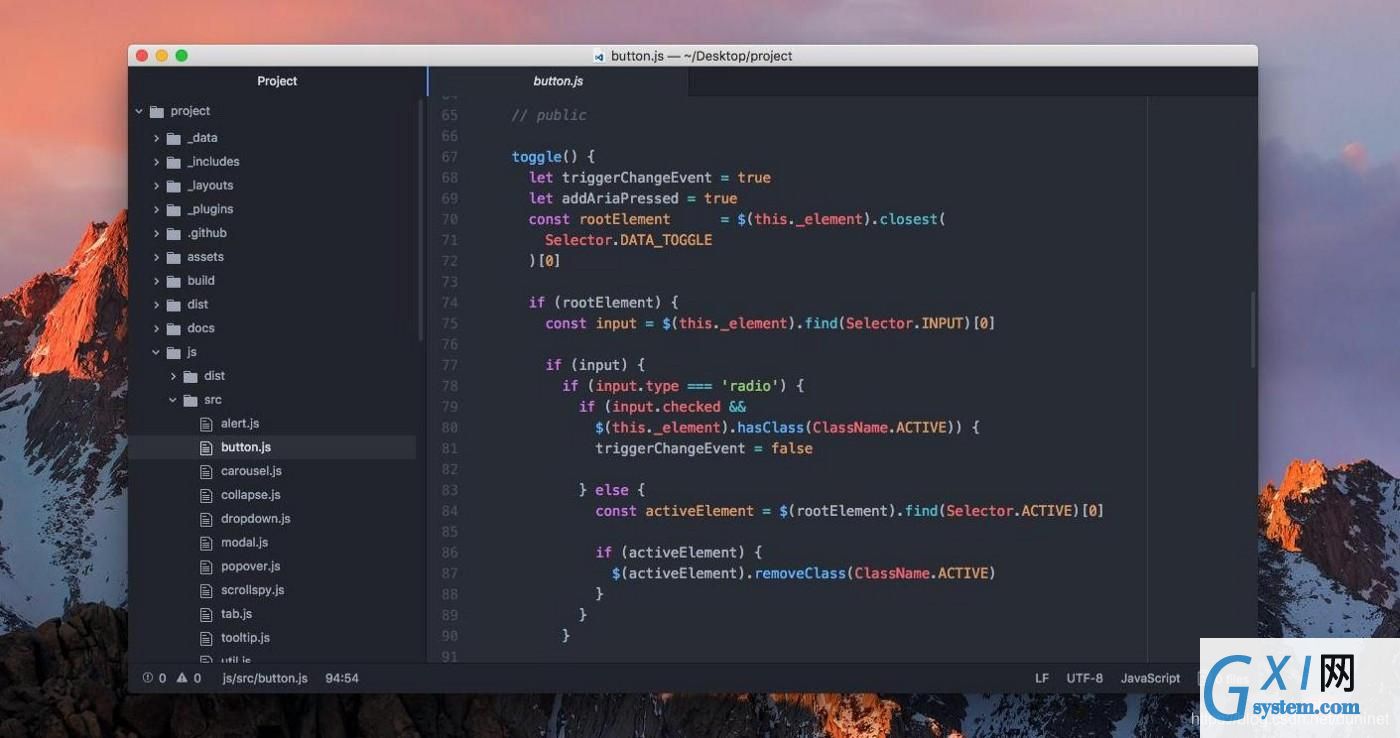Screen dimensions: 1400x738
Task: Click the window zoom green button
Action: pyautogui.click(x=182, y=56)
